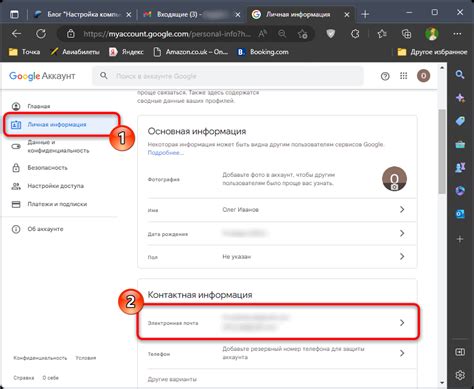Open a new browser tab
This screenshot has width=474, height=389.
pyautogui.click(x=365, y=14)
